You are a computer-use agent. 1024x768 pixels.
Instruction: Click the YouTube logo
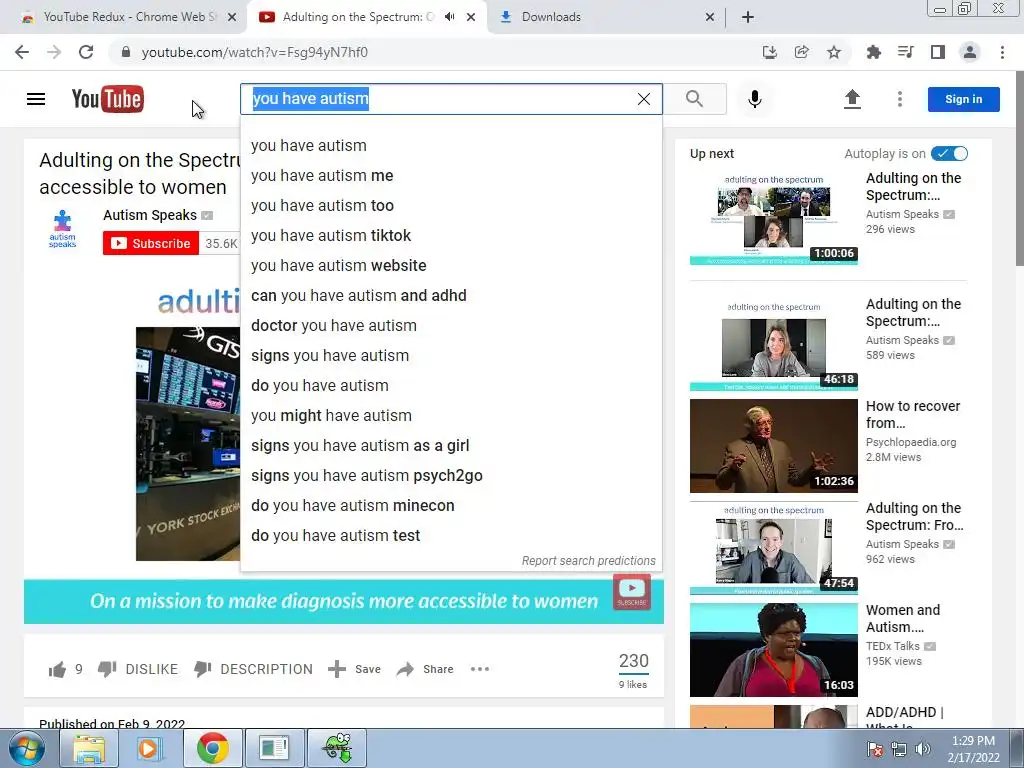click(108, 99)
